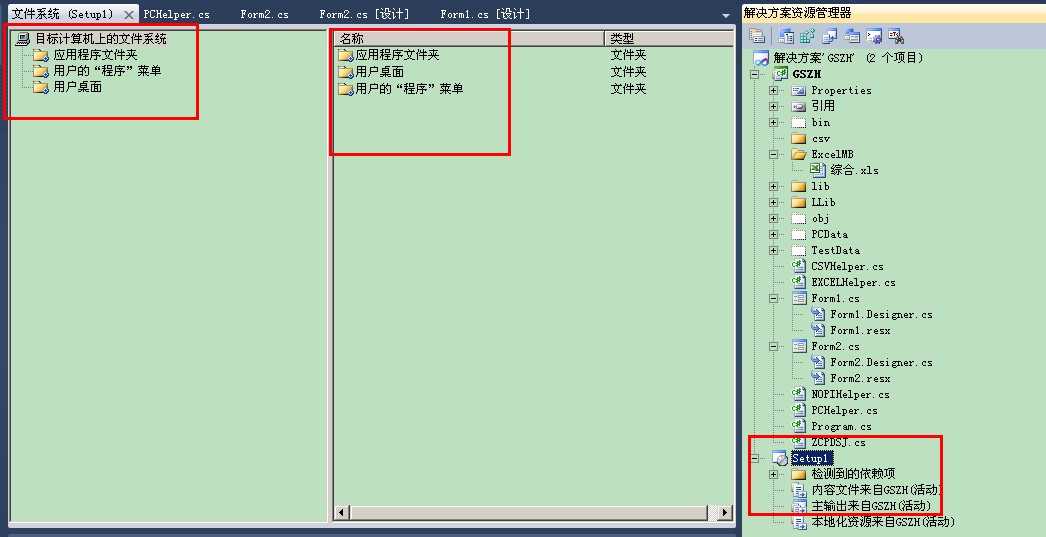Open the document tabs overflow dropdown arrow
The width and height of the screenshot is (1046, 537).
[726, 15]
